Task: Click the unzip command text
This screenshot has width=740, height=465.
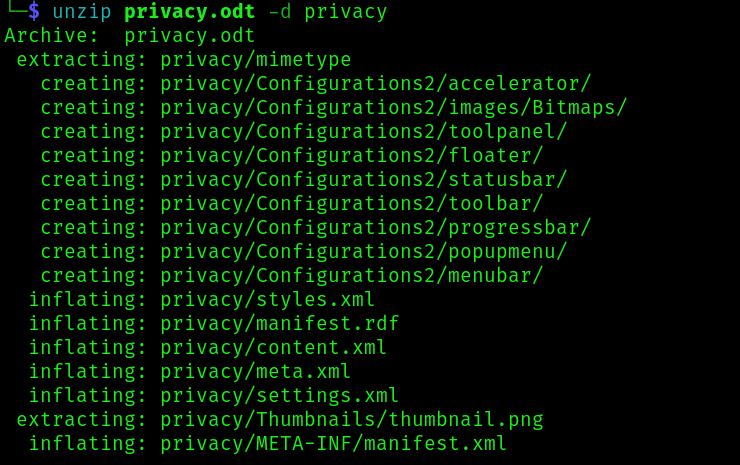Action: point(80,12)
